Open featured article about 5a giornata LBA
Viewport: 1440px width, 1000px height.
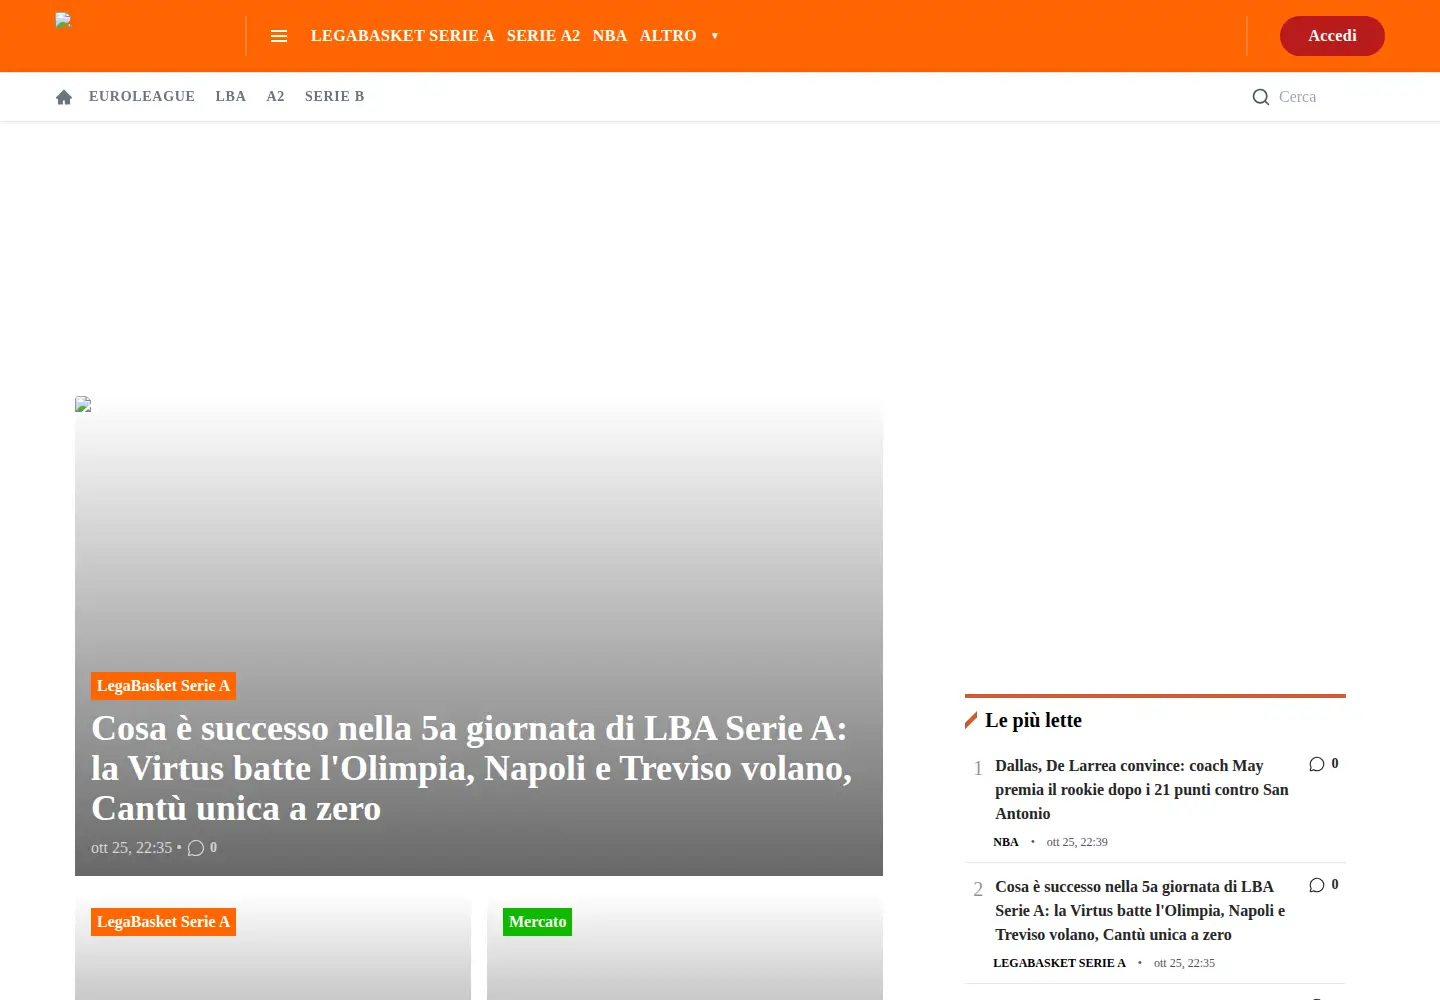(x=471, y=768)
